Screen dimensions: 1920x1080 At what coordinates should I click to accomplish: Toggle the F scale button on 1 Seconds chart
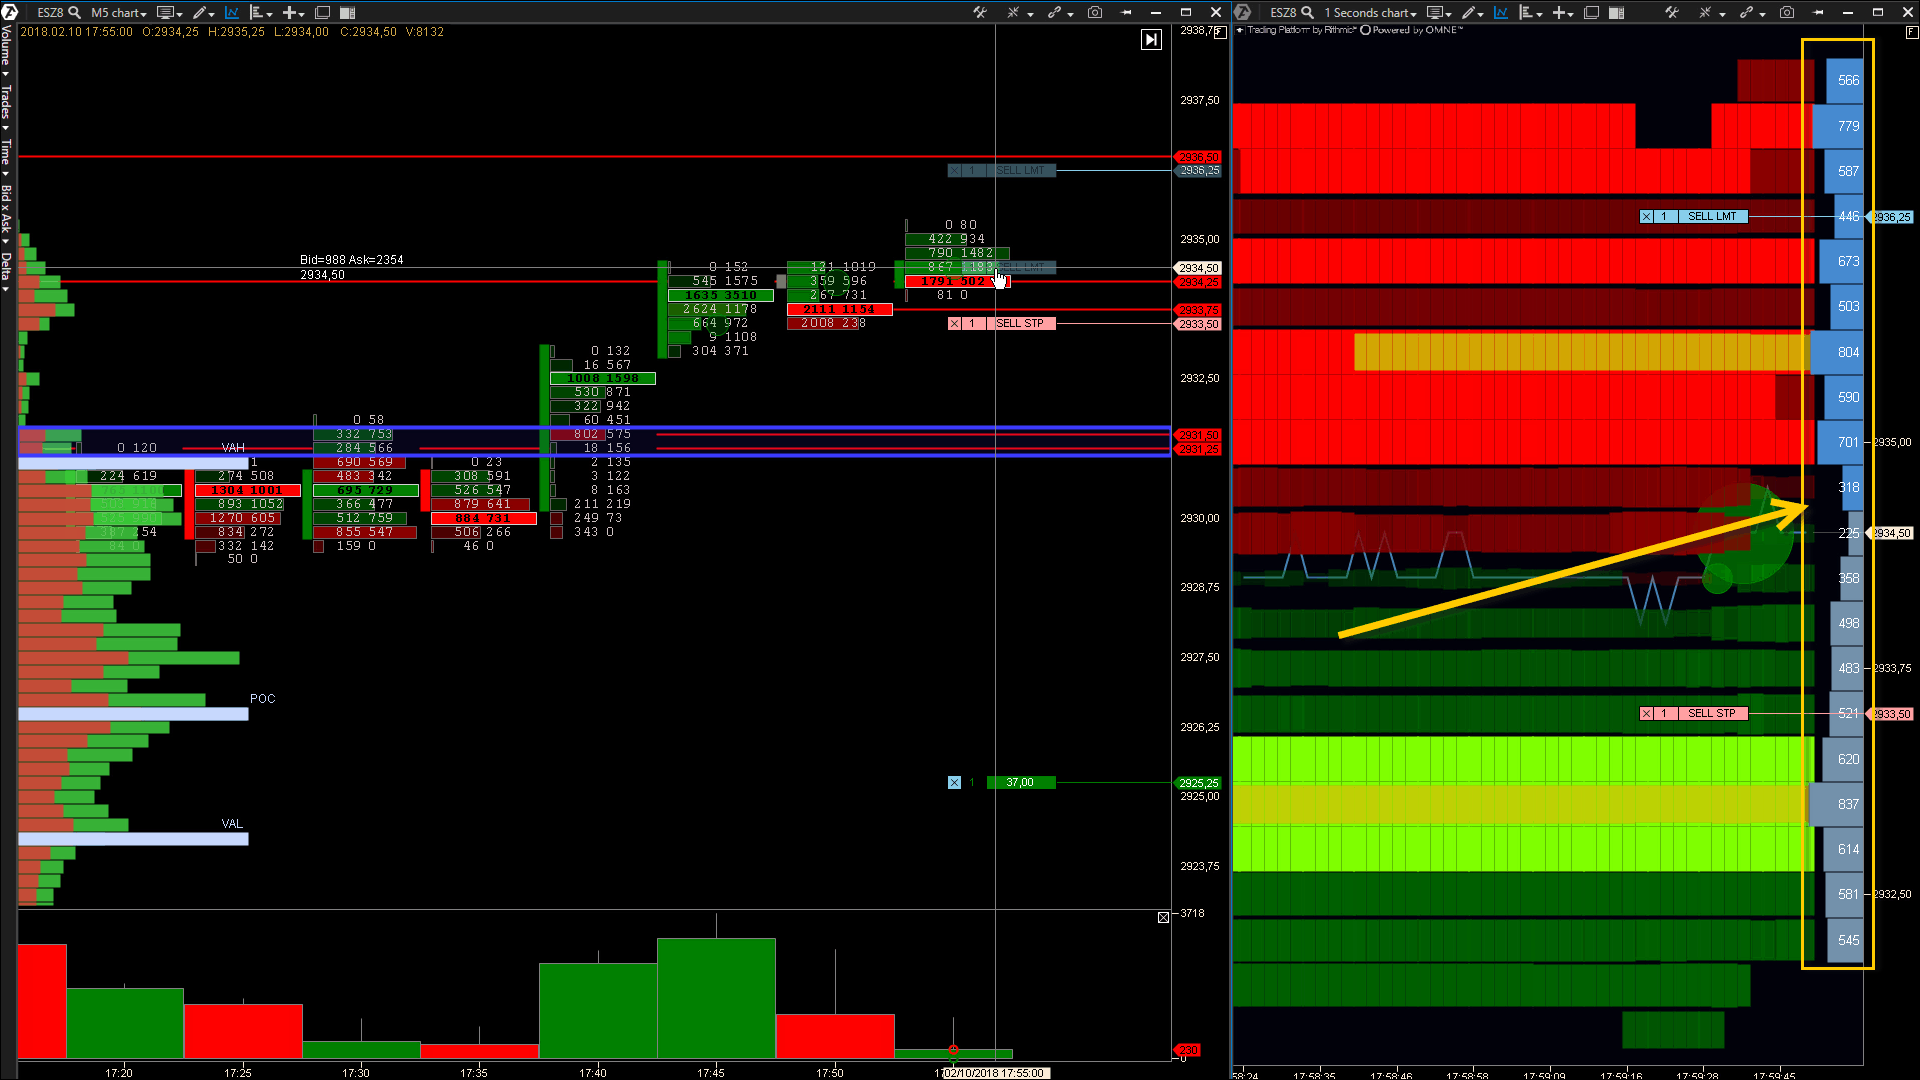(1911, 32)
